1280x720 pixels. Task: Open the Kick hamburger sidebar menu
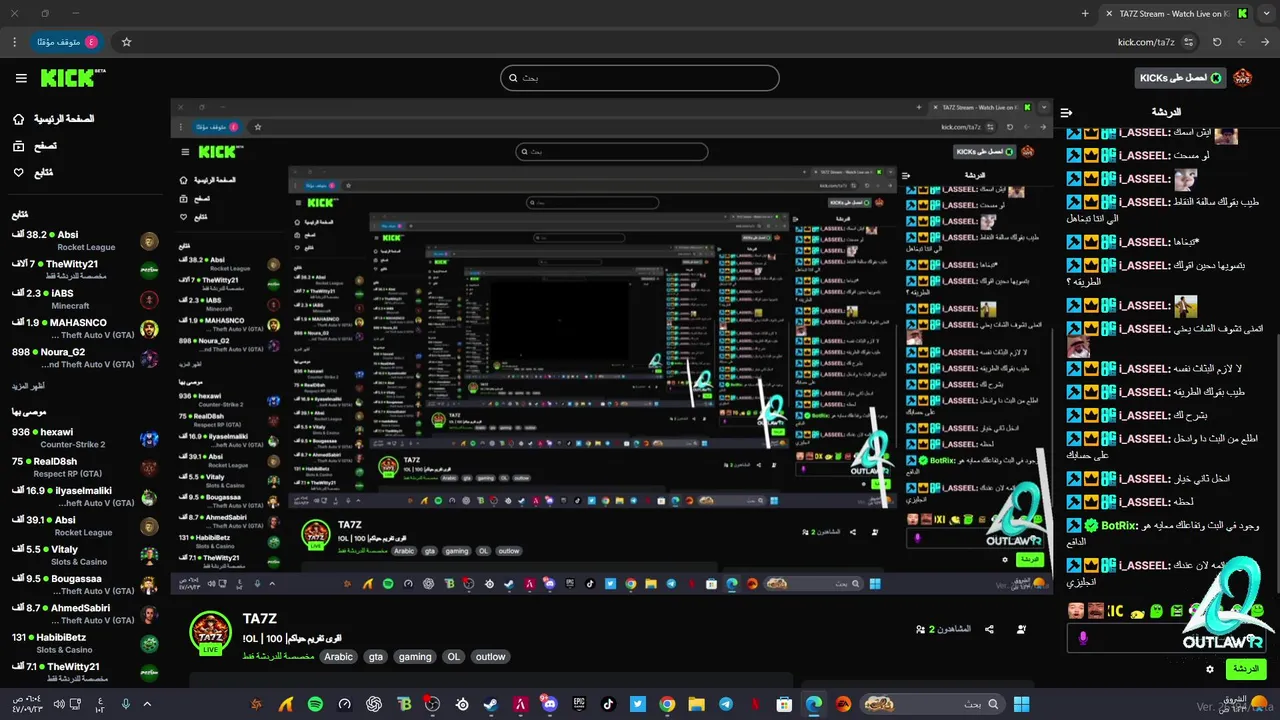point(21,78)
